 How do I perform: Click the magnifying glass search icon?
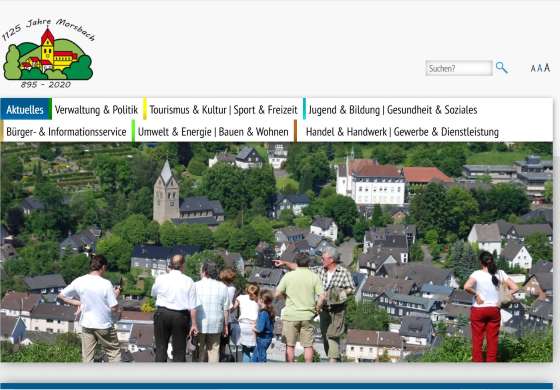(x=501, y=68)
